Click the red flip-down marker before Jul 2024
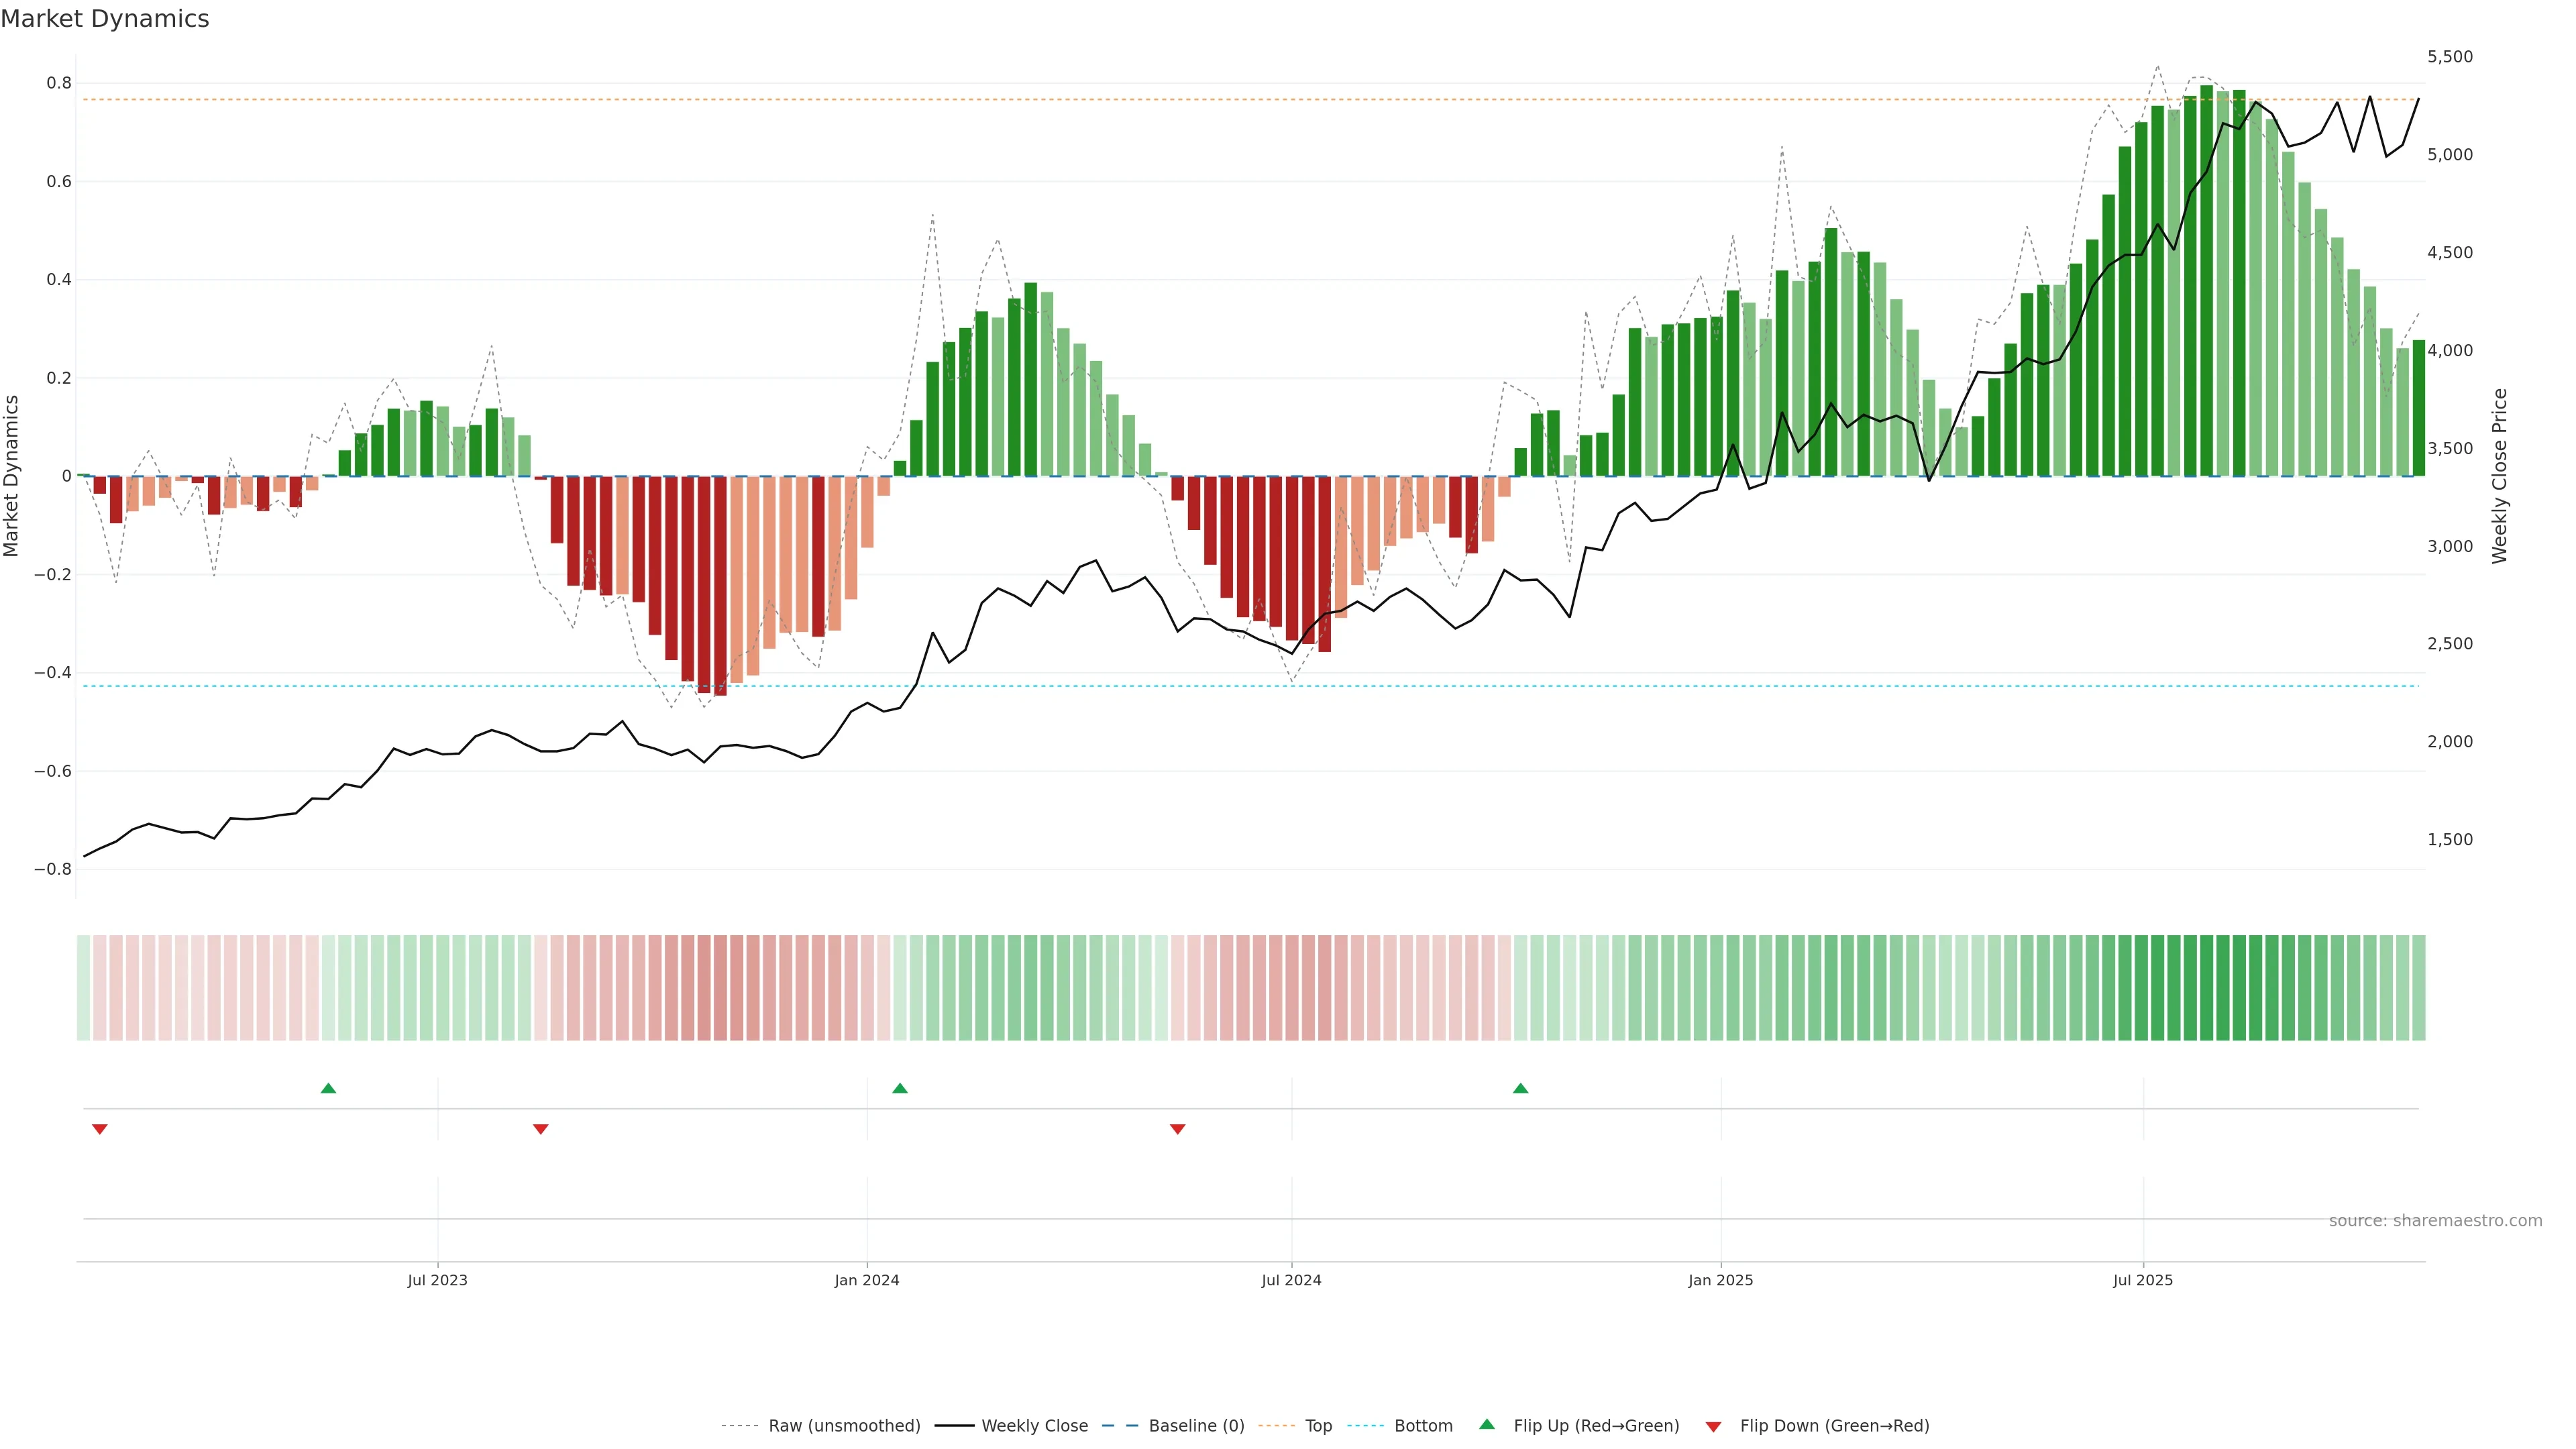 coord(1177,1129)
